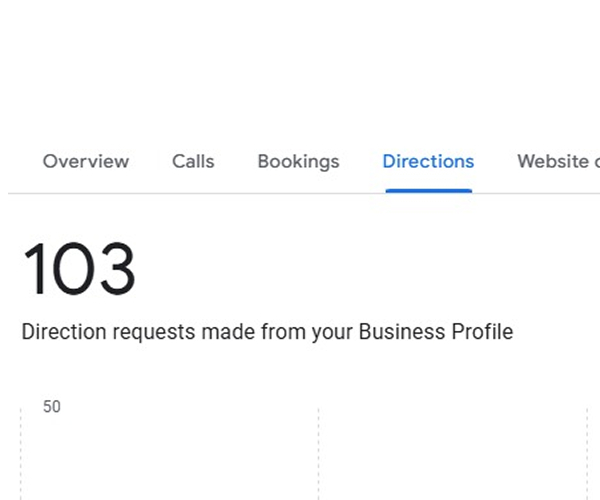Click the gray divider line below Overview tab
The width and height of the screenshot is (600, 500).
pos(86,194)
